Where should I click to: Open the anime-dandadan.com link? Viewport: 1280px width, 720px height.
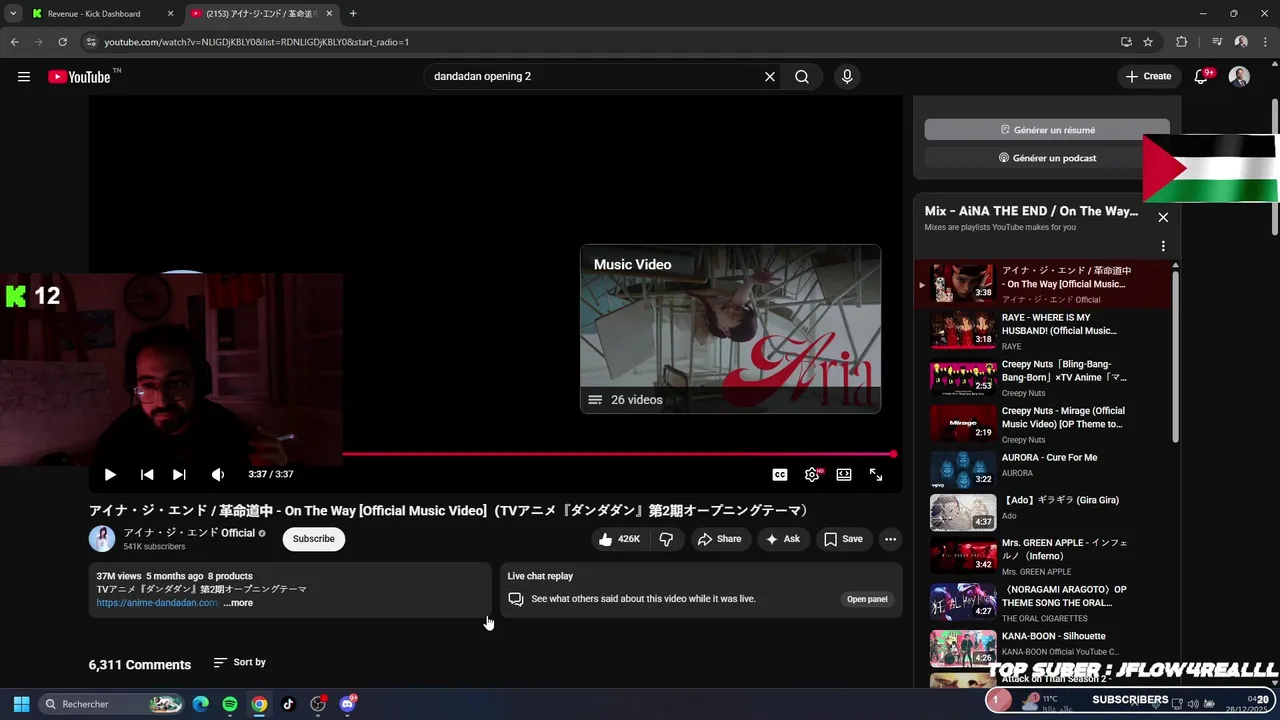point(157,603)
